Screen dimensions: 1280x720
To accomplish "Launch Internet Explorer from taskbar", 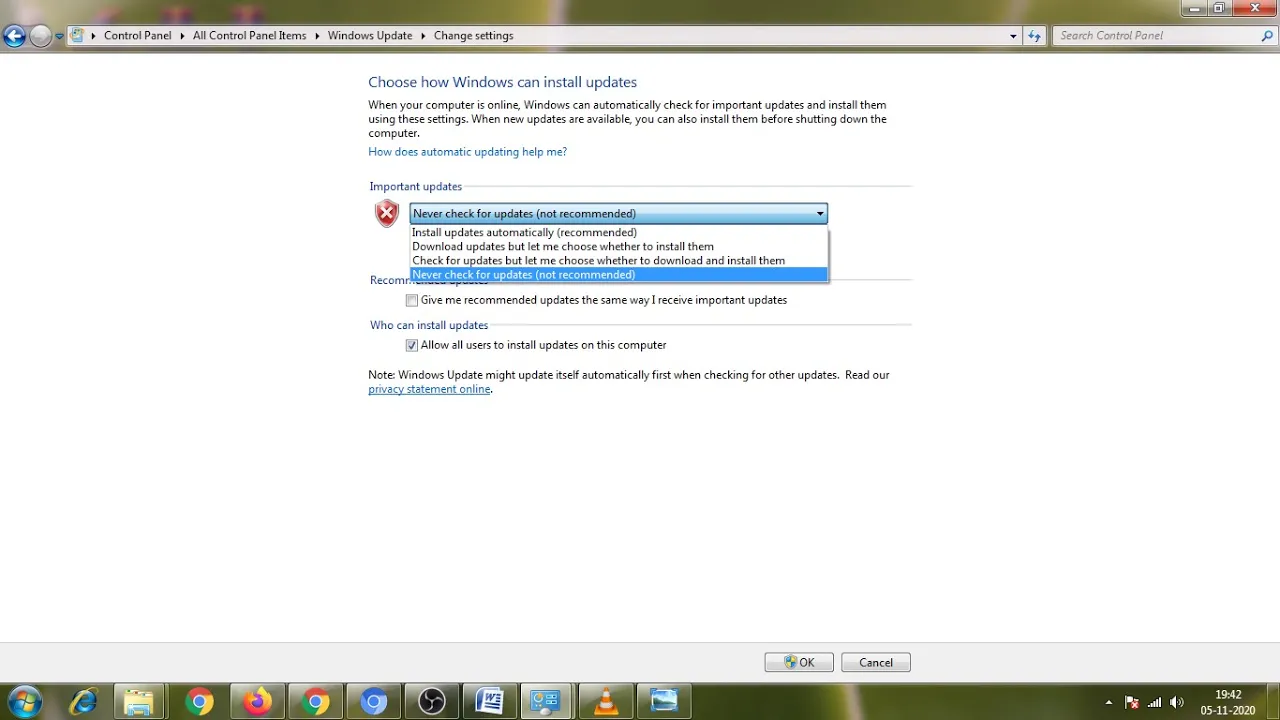I will click(x=83, y=702).
